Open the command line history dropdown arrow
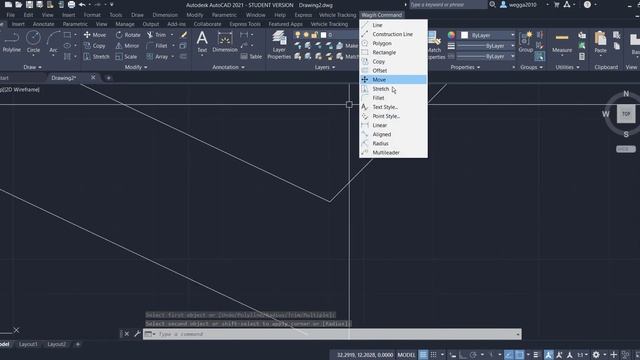Viewport: 640px width, 360px height. (518, 334)
